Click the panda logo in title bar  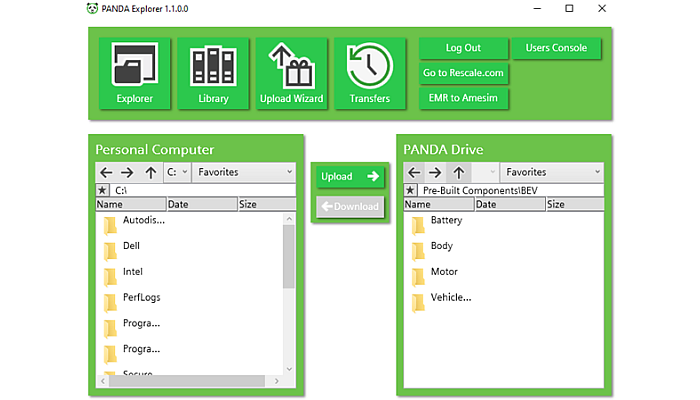(x=92, y=8)
